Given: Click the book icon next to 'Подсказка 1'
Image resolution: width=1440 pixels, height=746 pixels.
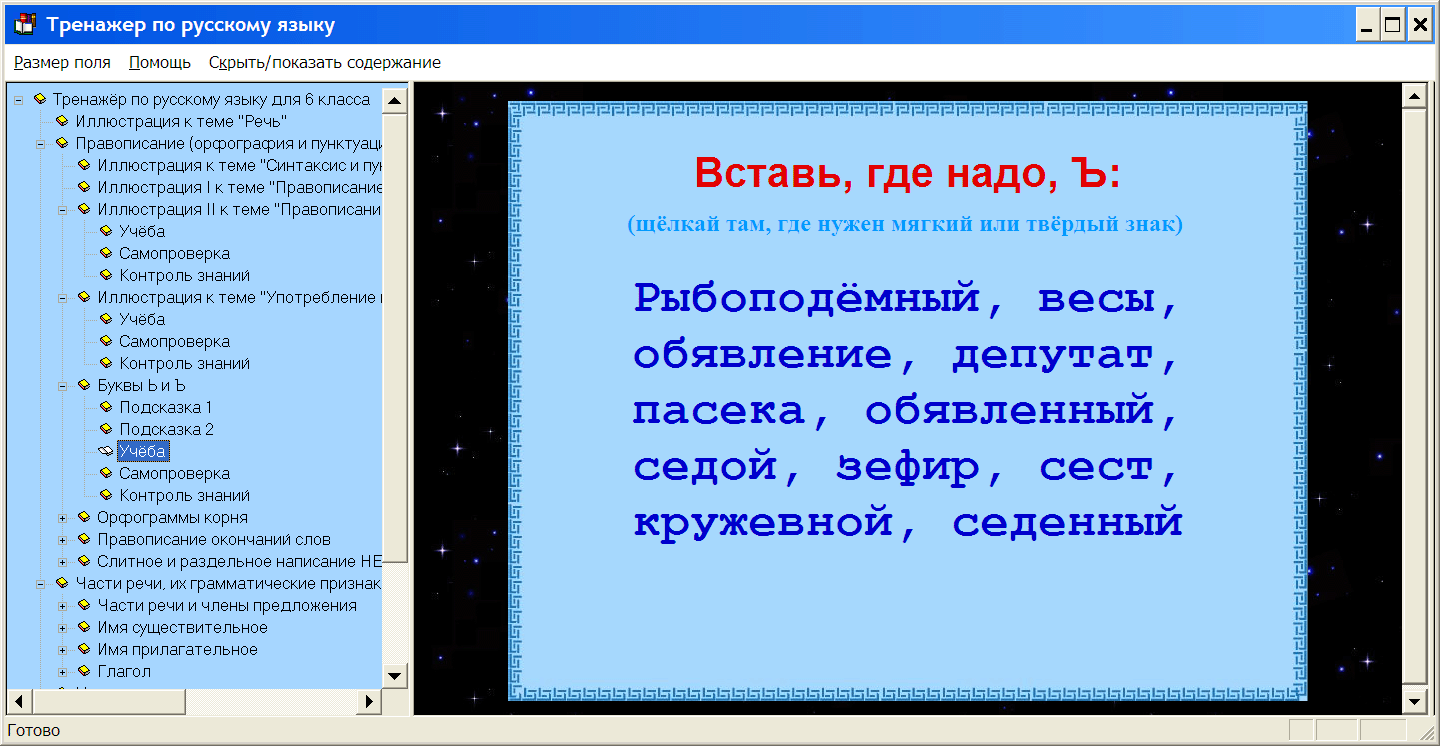Looking at the screenshot, I should (106, 407).
